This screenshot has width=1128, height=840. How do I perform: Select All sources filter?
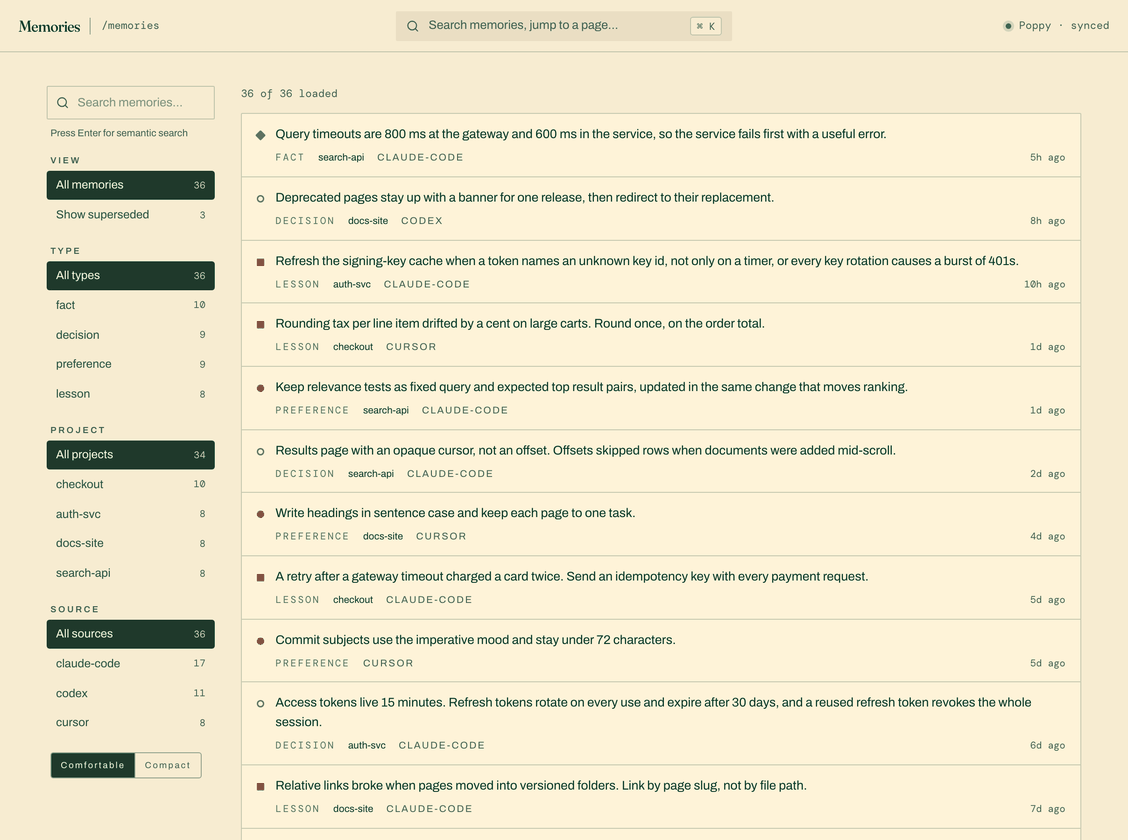point(130,634)
